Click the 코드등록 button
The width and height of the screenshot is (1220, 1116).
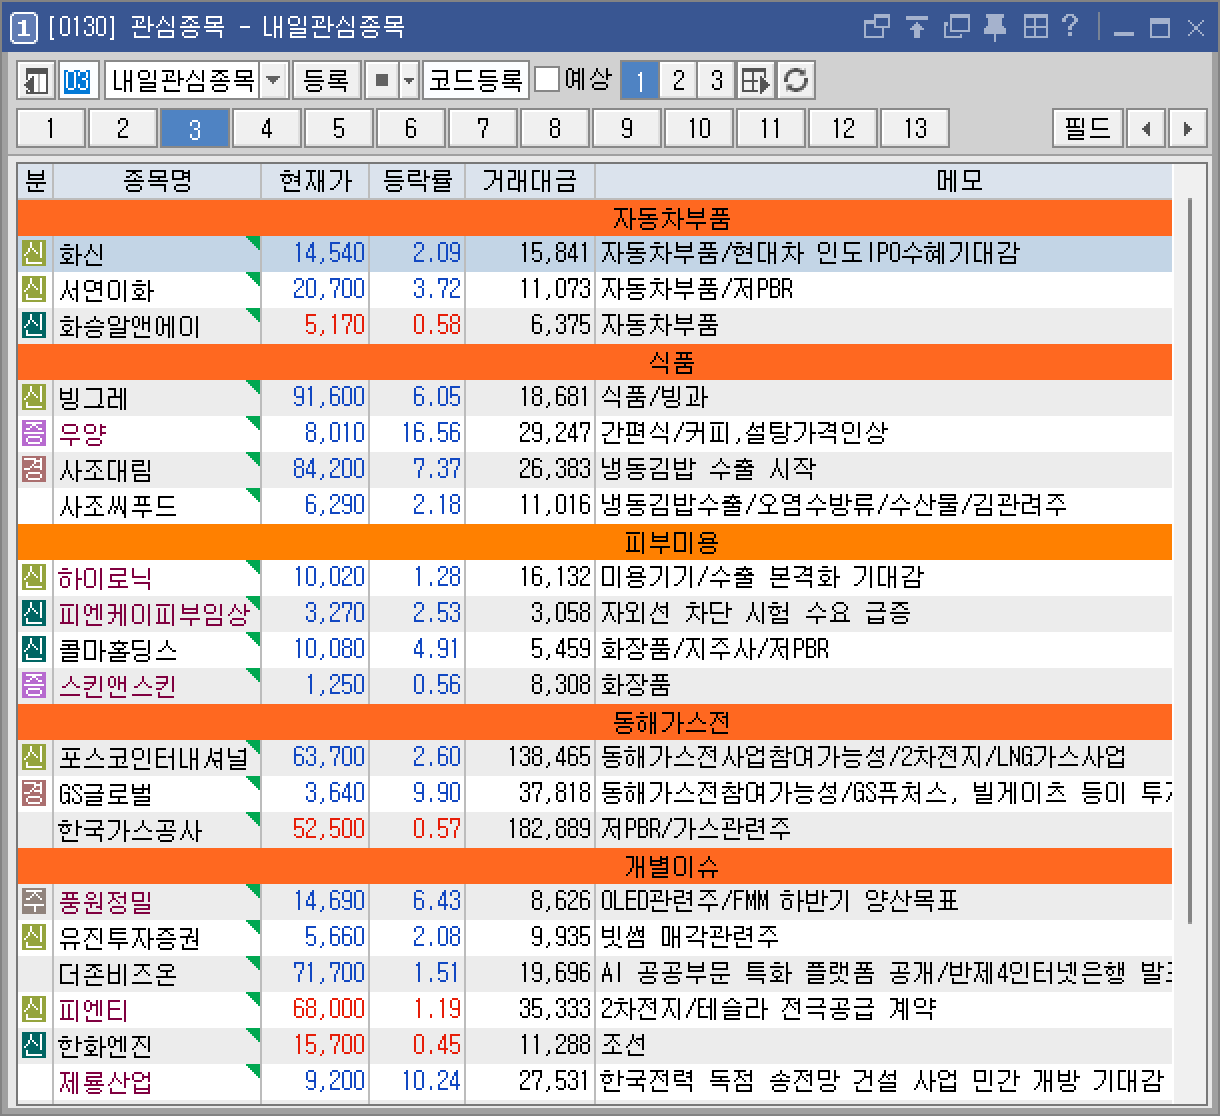(476, 80)
